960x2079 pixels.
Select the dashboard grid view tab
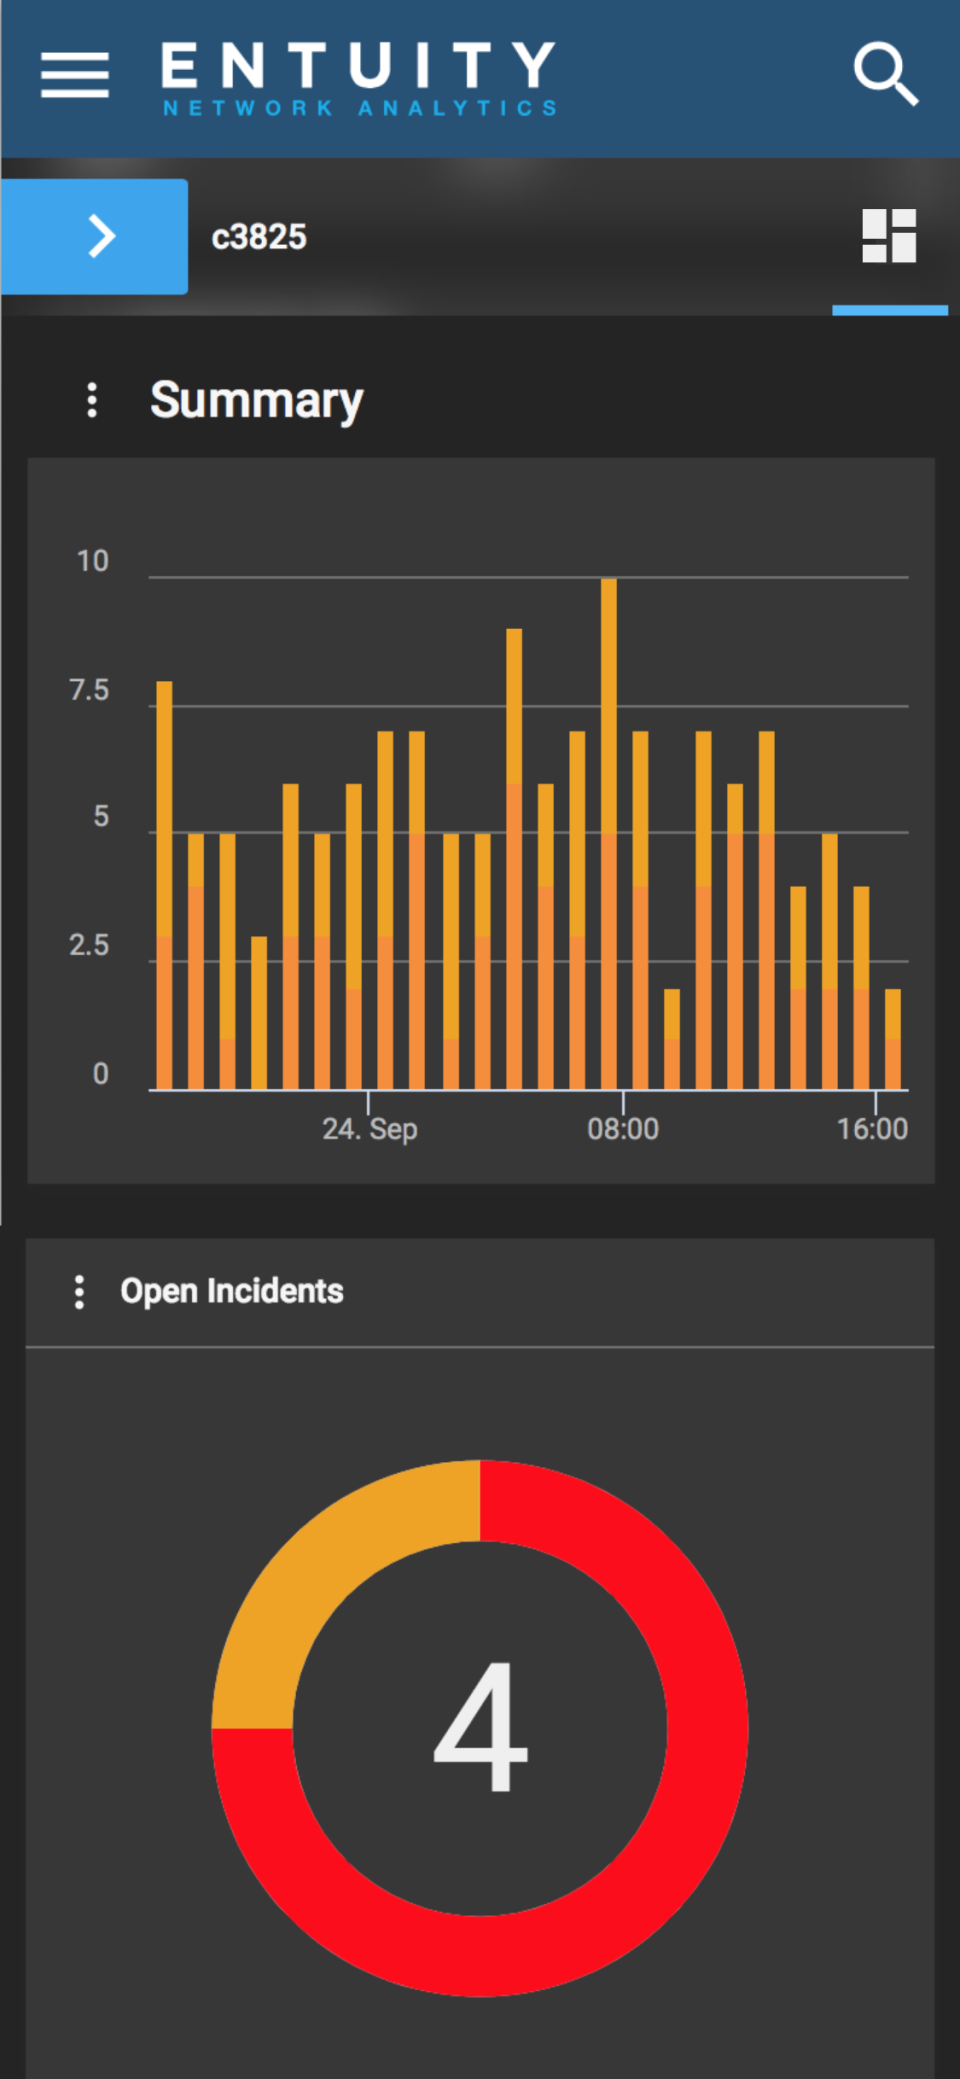click(x=889, y=237)
